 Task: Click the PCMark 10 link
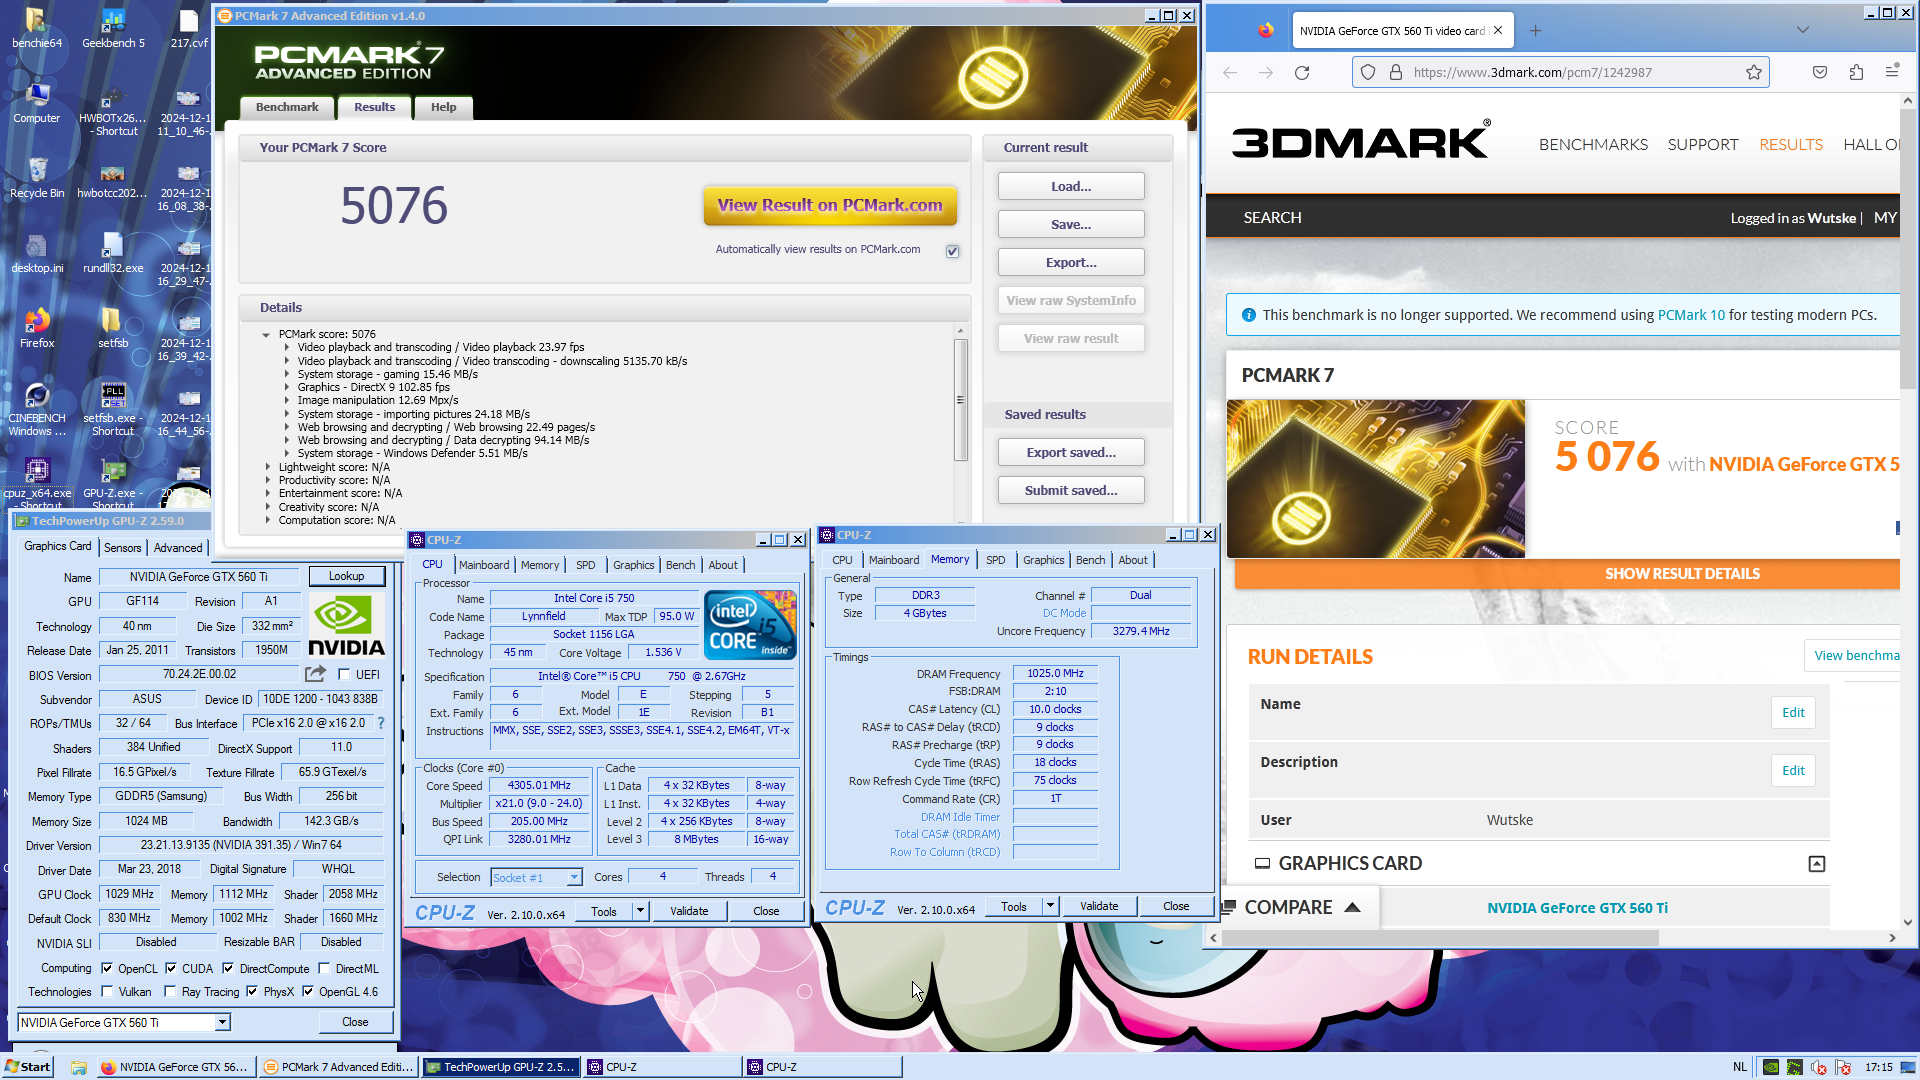click(1691, 315)
